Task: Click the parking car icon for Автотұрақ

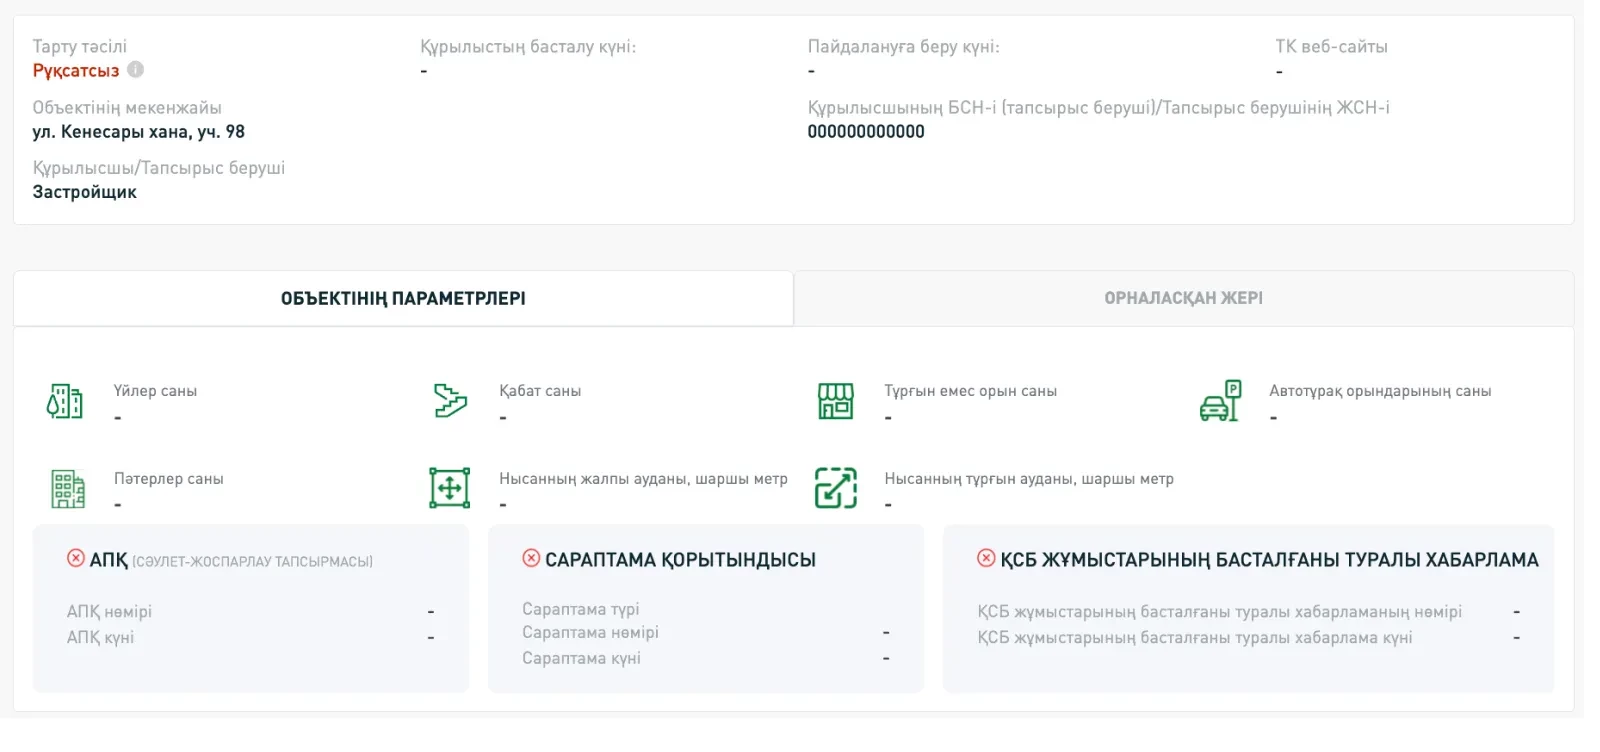Action: 1220,401
